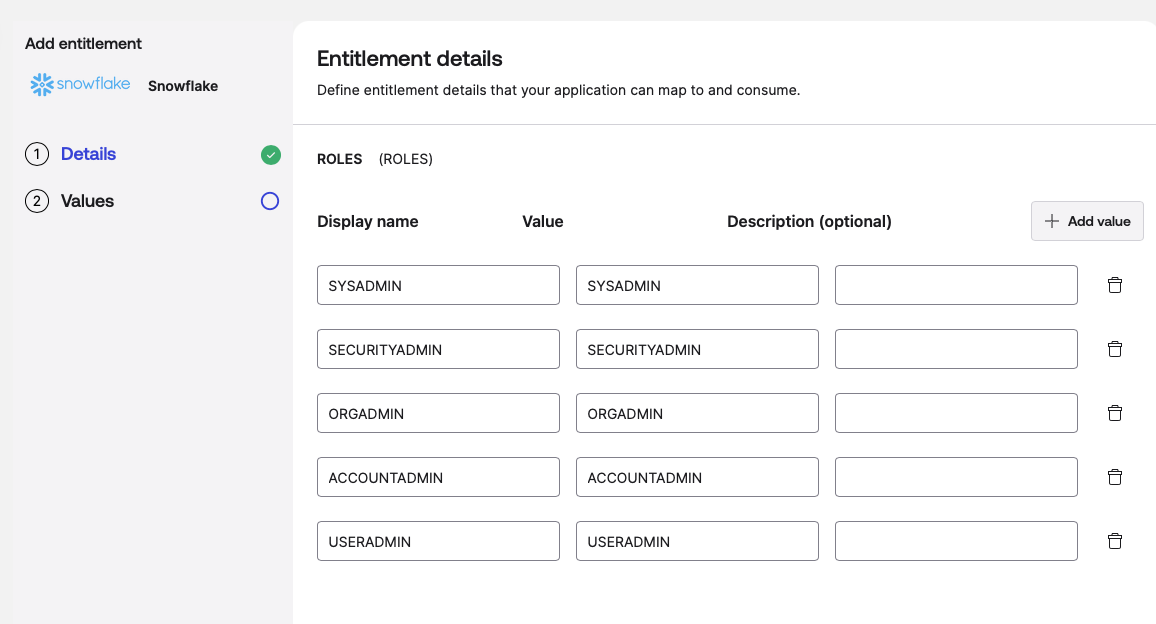
Task: Delete the SYSADMIN row with trash icon
Action: pos(1115,285)
